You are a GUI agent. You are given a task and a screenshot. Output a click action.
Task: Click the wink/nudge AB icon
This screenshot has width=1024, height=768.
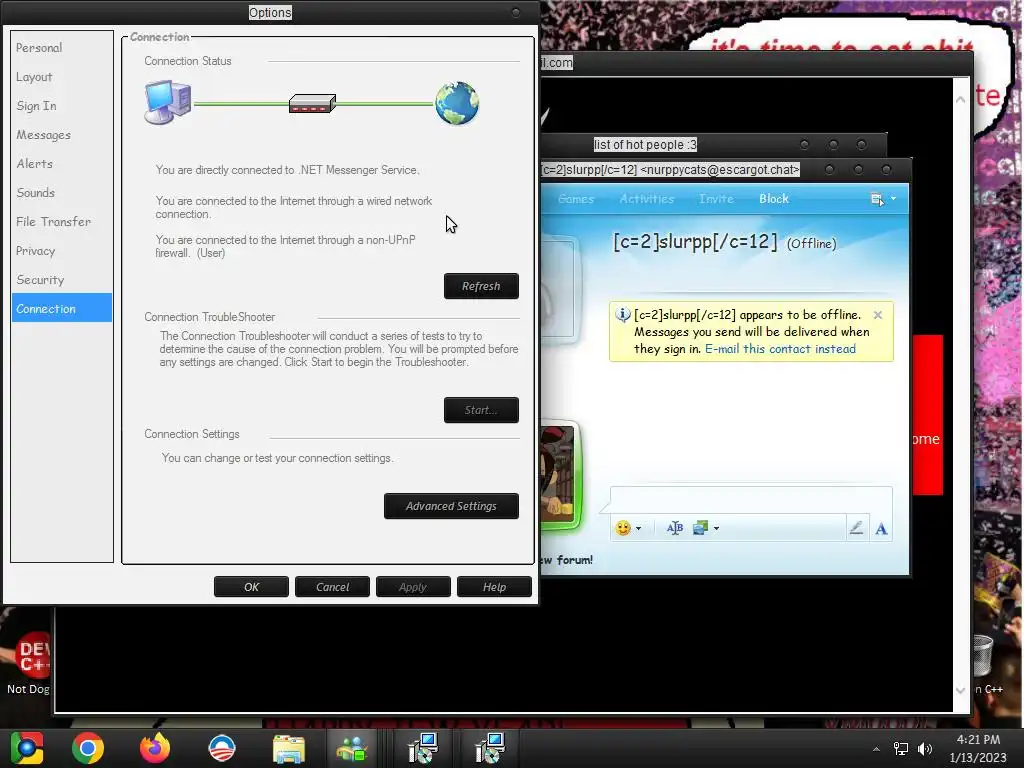675,528
